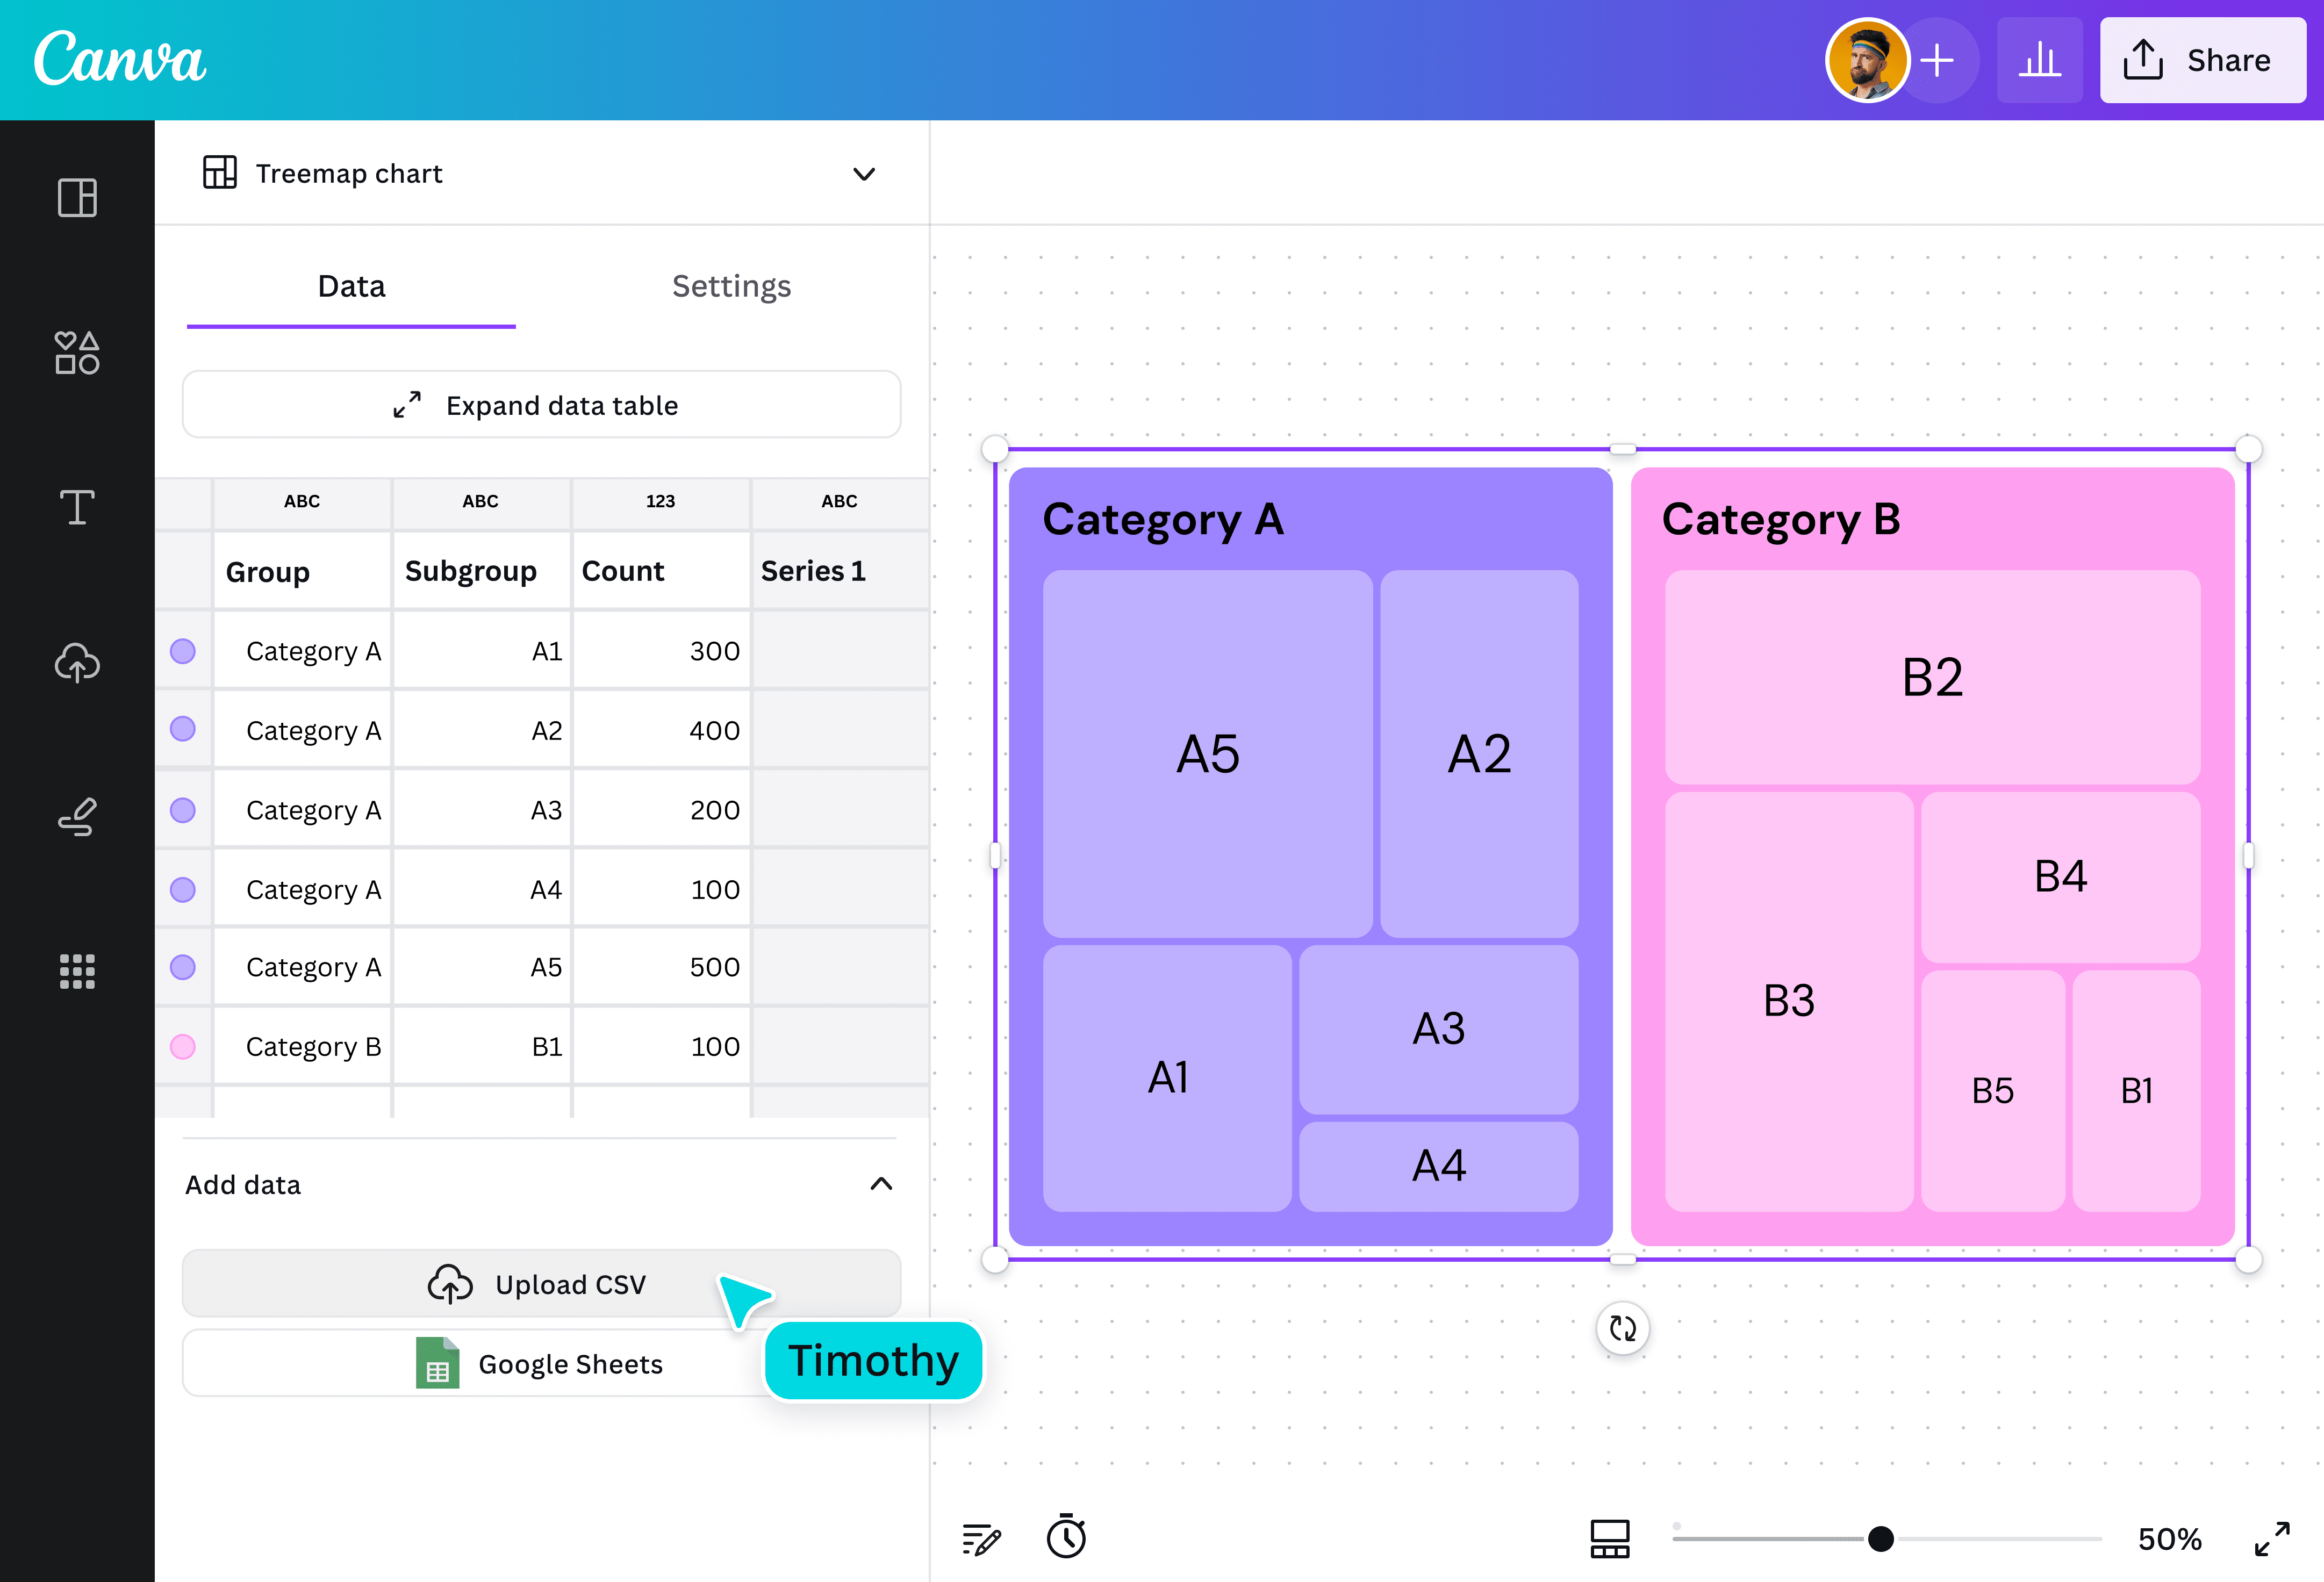2324x1582 pixels.
Task: Click the rotate handle below the treemap chart
Action: (x=1622, y=1329)
